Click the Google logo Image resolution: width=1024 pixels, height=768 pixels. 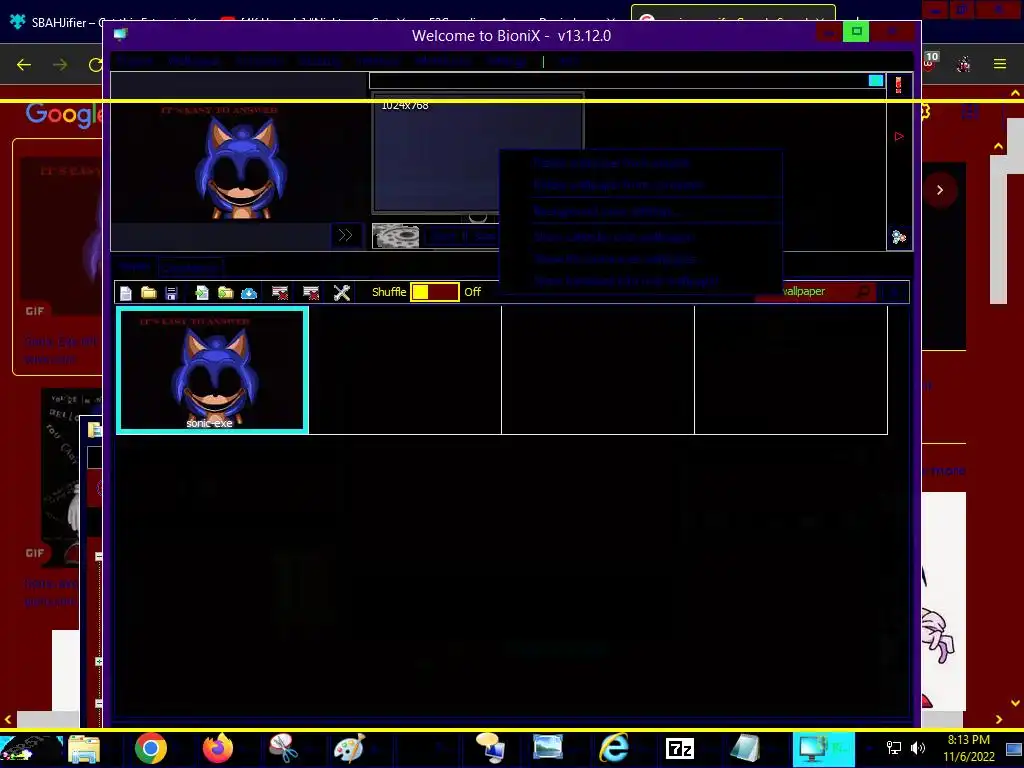click(63, 114)
